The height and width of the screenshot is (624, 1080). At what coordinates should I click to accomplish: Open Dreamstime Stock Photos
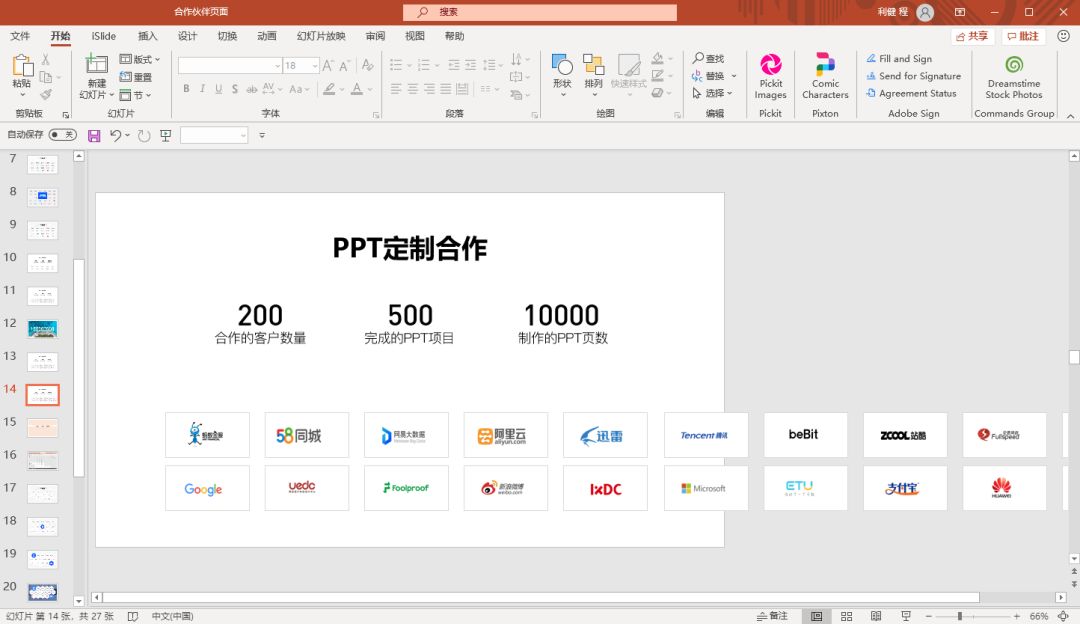tap(1013, 76)
